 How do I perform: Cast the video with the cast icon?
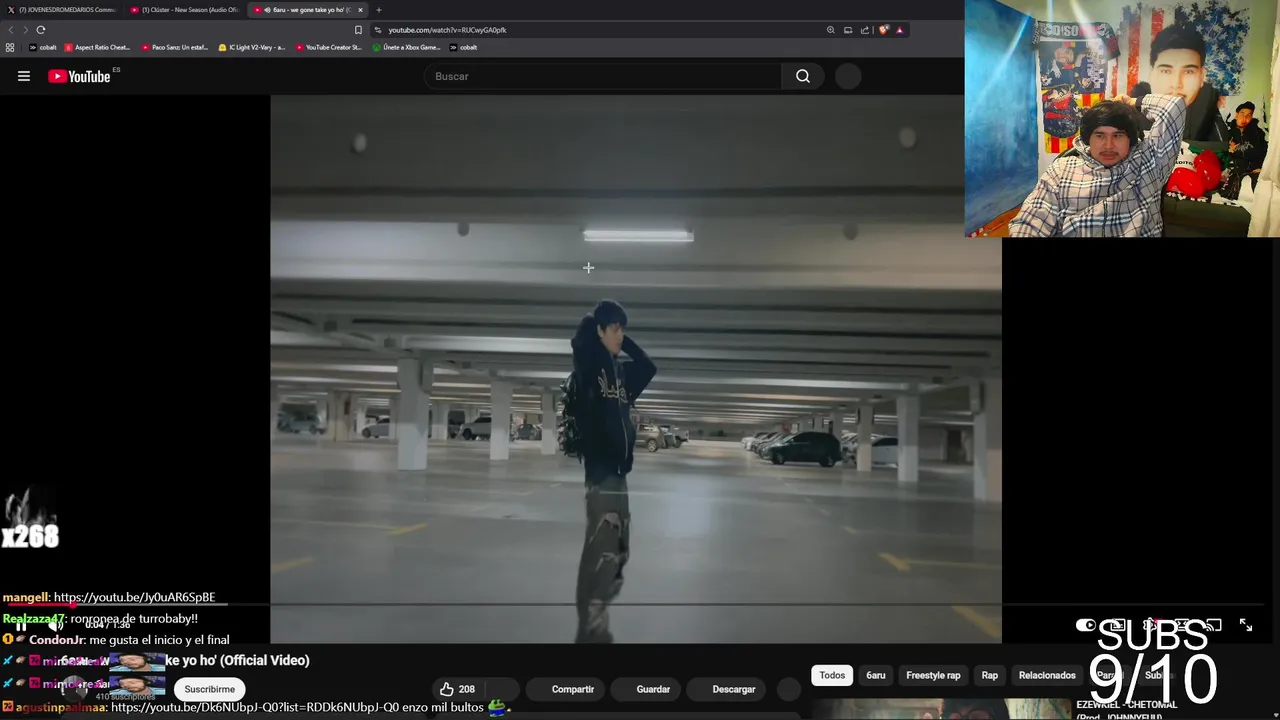1213,625
